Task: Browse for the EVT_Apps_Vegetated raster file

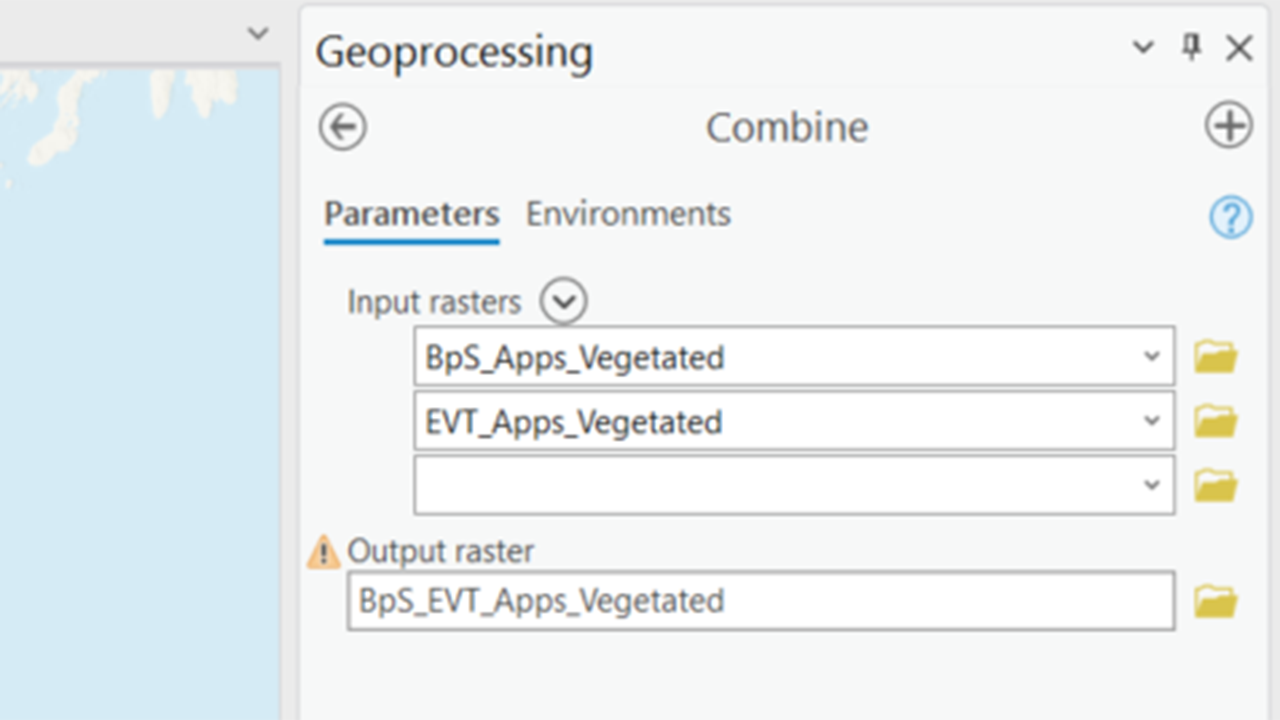Action: tap(1215, 420)
